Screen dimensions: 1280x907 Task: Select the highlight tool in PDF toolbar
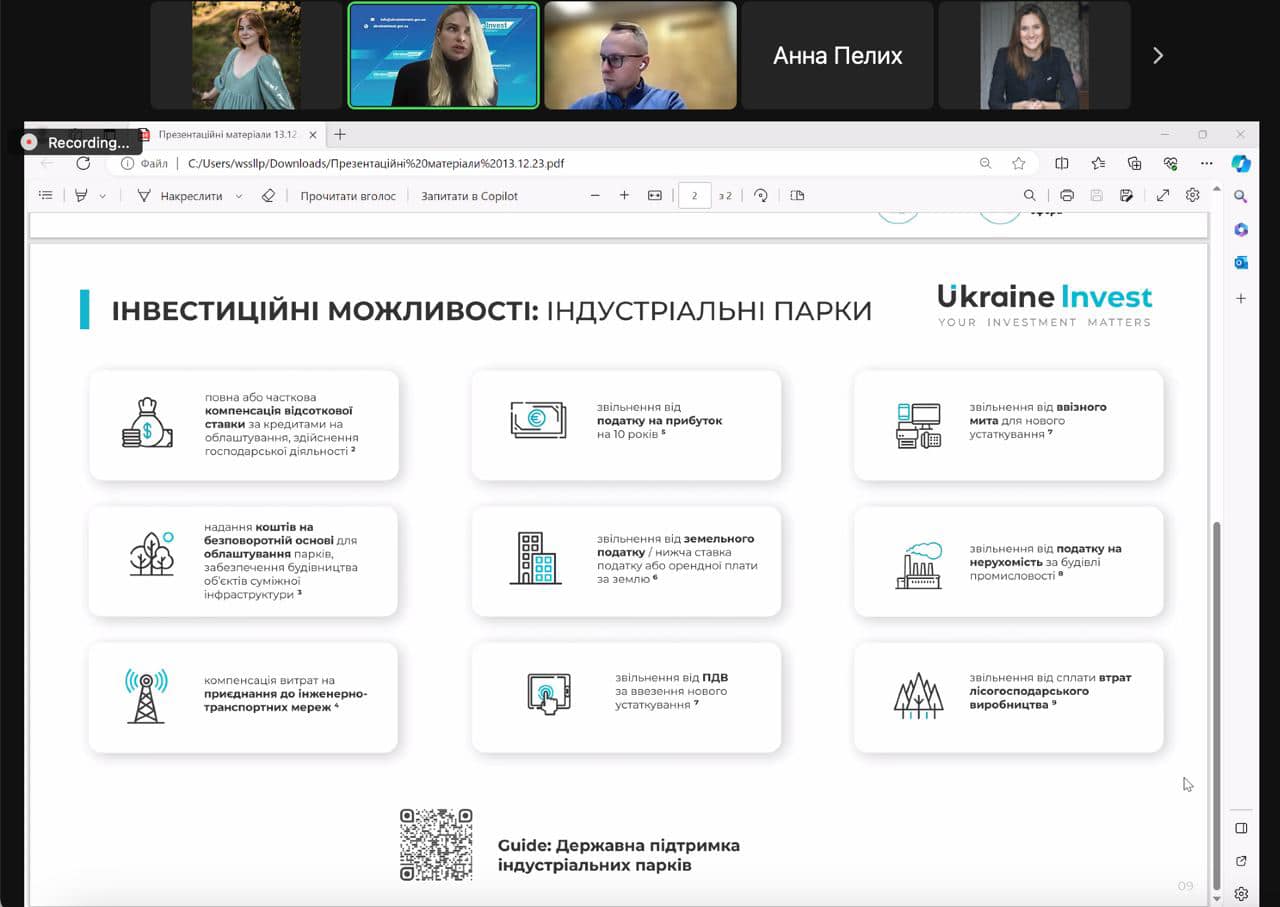(x=82, y=196)
